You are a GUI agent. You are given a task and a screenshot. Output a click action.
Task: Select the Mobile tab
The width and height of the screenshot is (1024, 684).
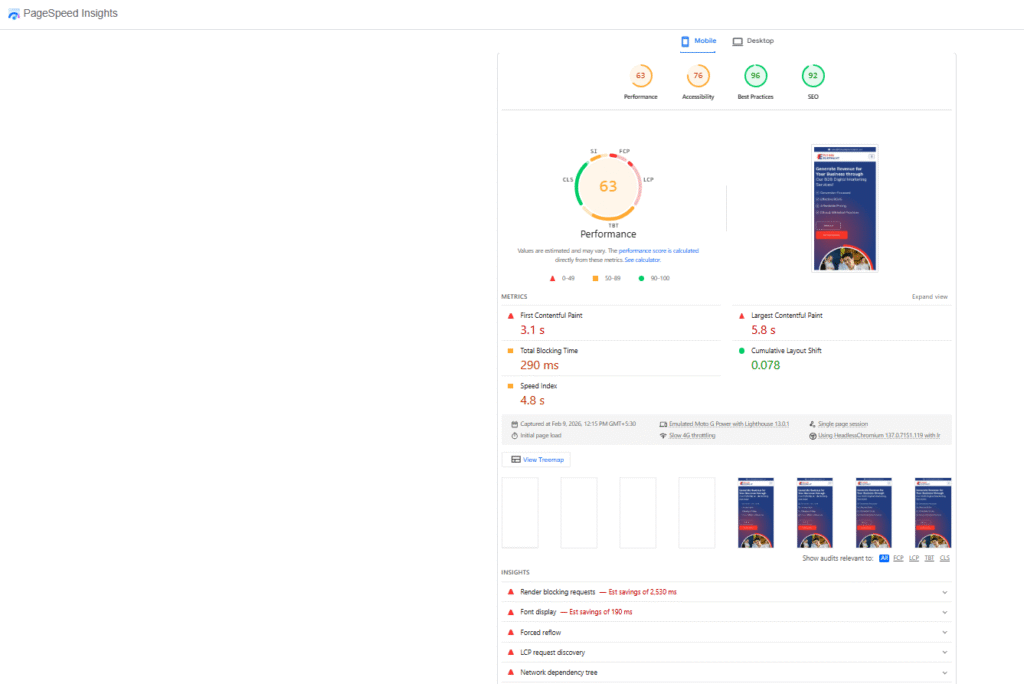tap(698, 41)
